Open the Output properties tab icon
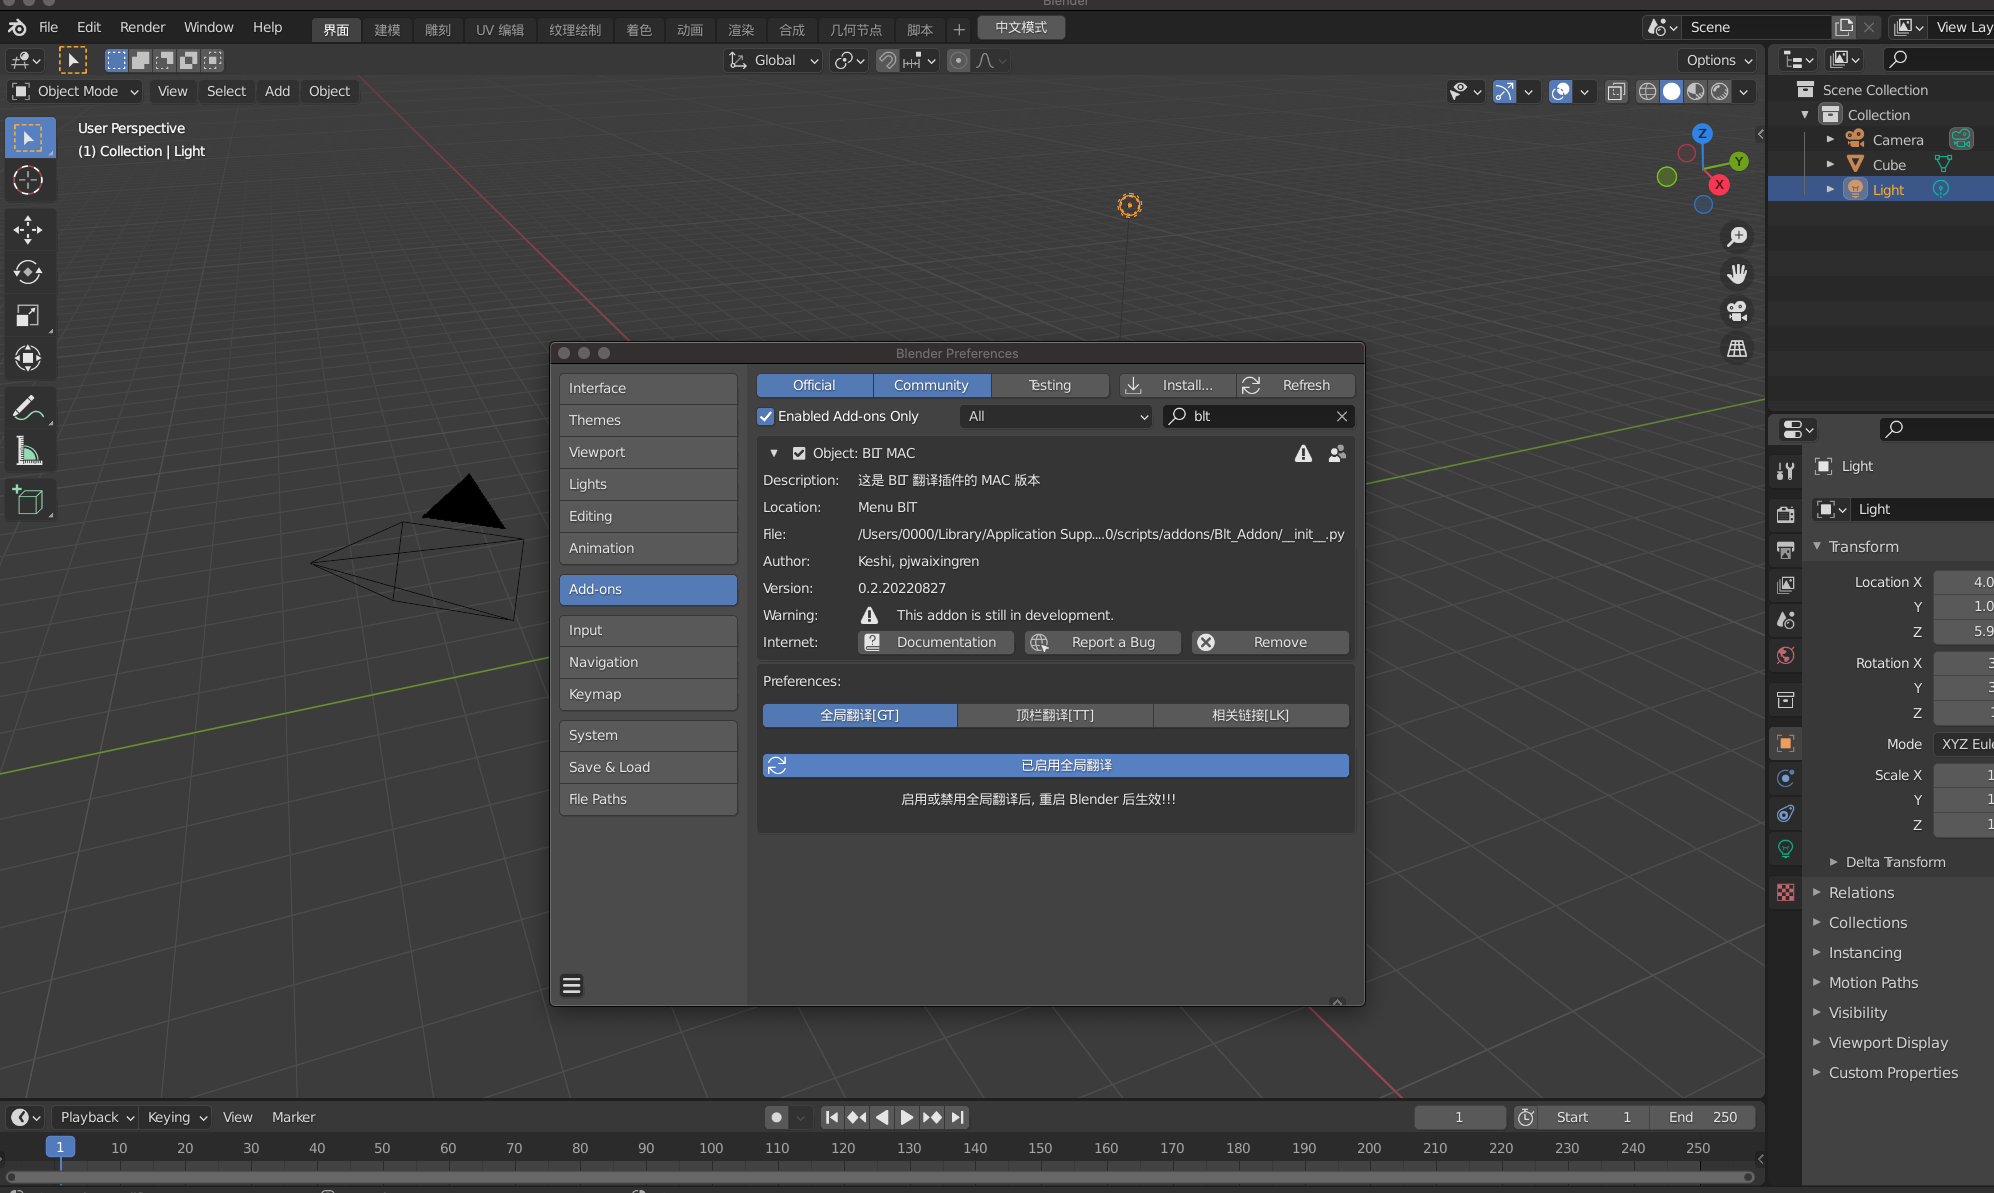Screen dimensions: 1994x1193 pos(1785,550)
